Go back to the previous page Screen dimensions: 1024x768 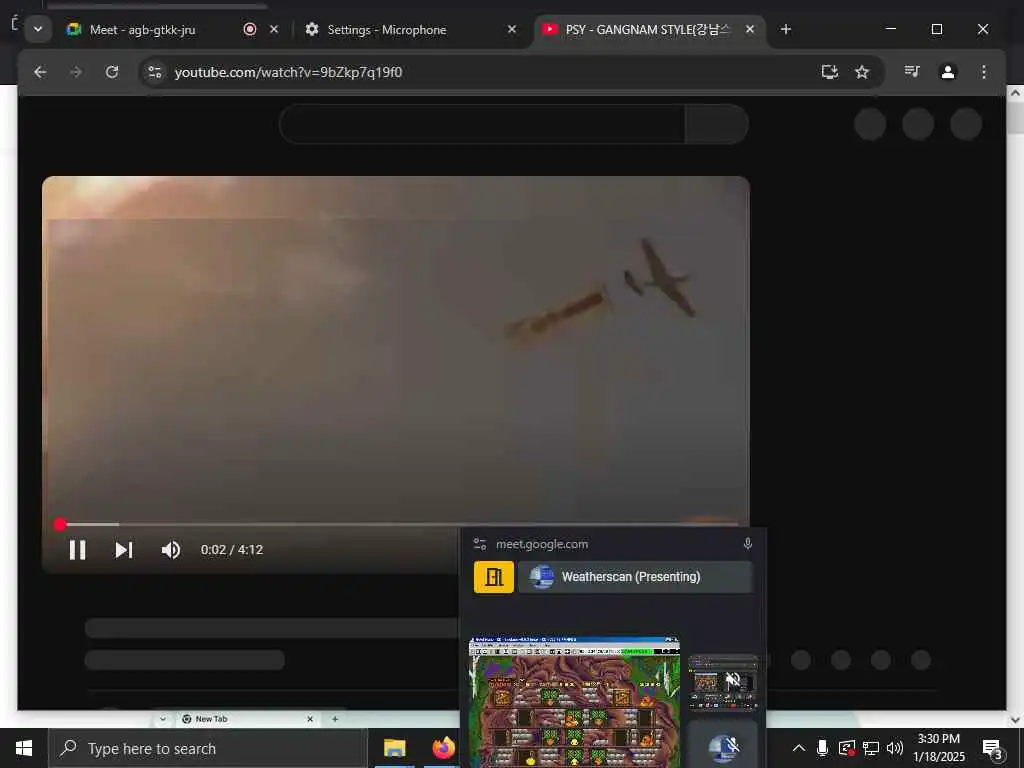tap(40, 72)
